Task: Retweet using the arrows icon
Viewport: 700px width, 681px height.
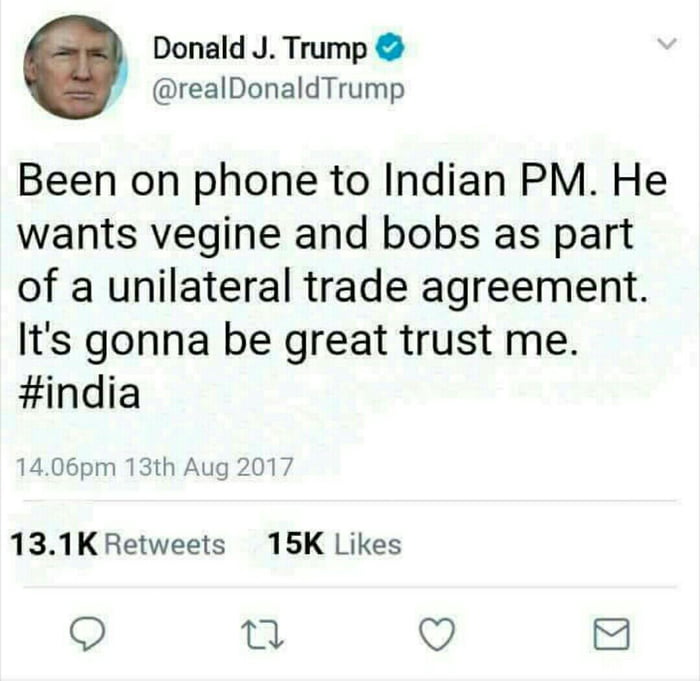Action: coord(262,635)
